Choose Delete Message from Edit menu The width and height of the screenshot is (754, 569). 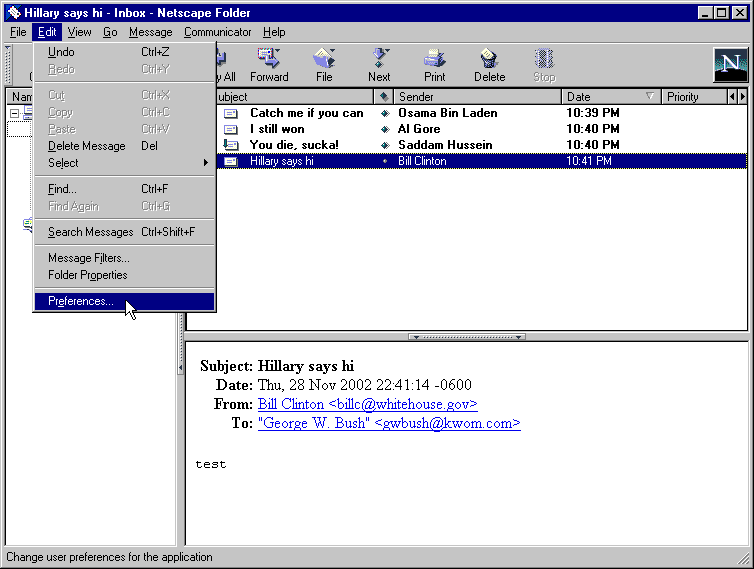tap(125, 146)
